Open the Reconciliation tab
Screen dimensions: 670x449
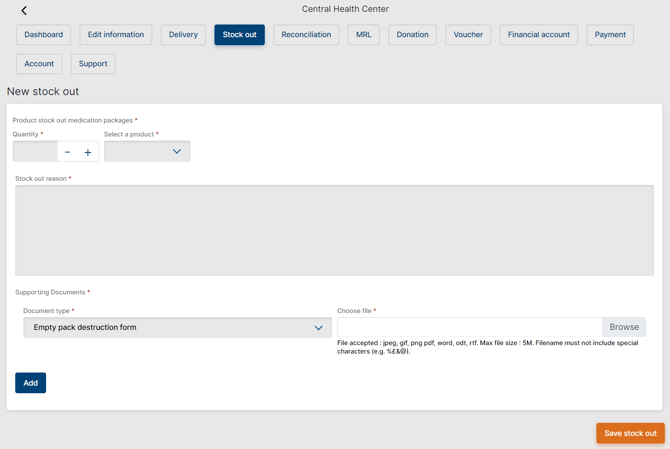[x=306, y=35]
